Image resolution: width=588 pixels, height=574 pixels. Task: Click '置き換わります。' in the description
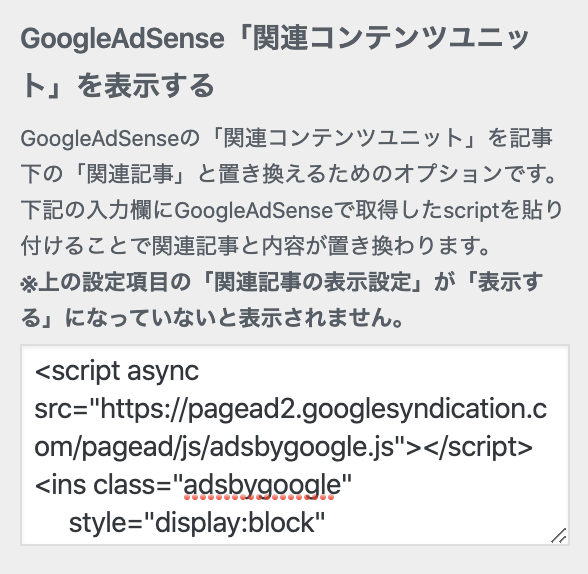click(x=409, y=246)
